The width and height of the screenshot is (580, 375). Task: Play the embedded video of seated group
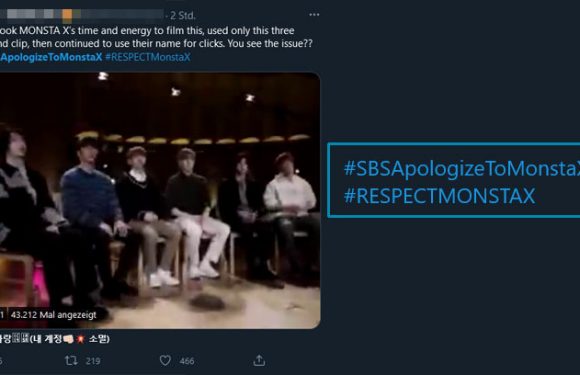tap(160, 200)
